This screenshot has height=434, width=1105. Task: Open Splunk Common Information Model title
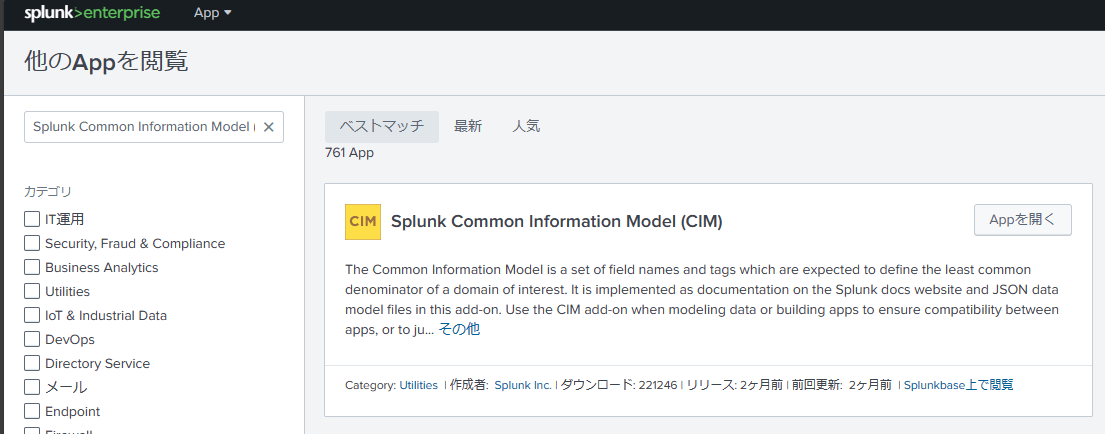coord(557,222)
